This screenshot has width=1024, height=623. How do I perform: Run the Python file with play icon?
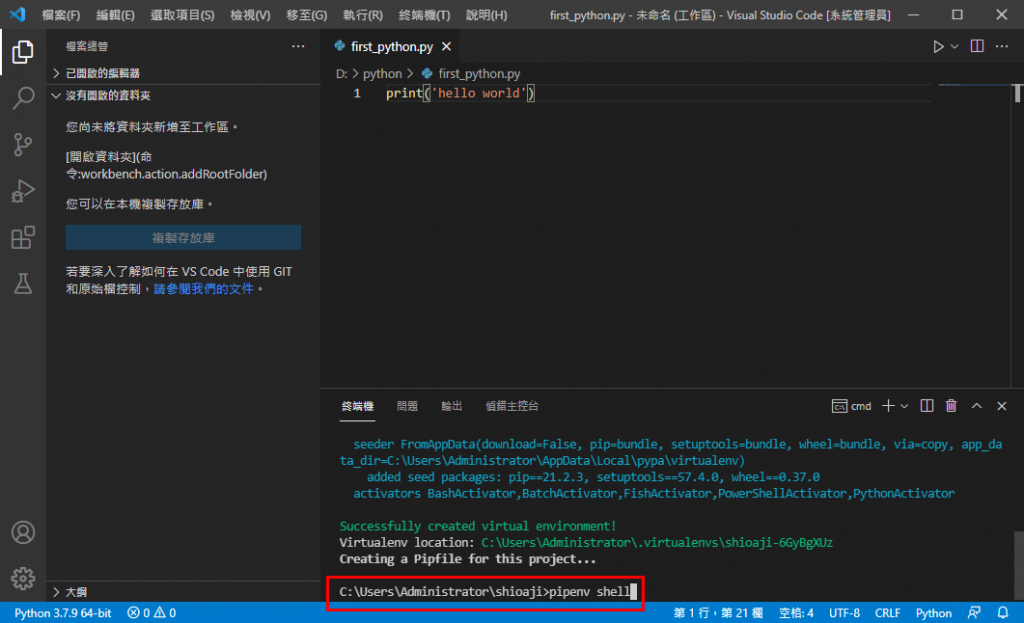938,46
